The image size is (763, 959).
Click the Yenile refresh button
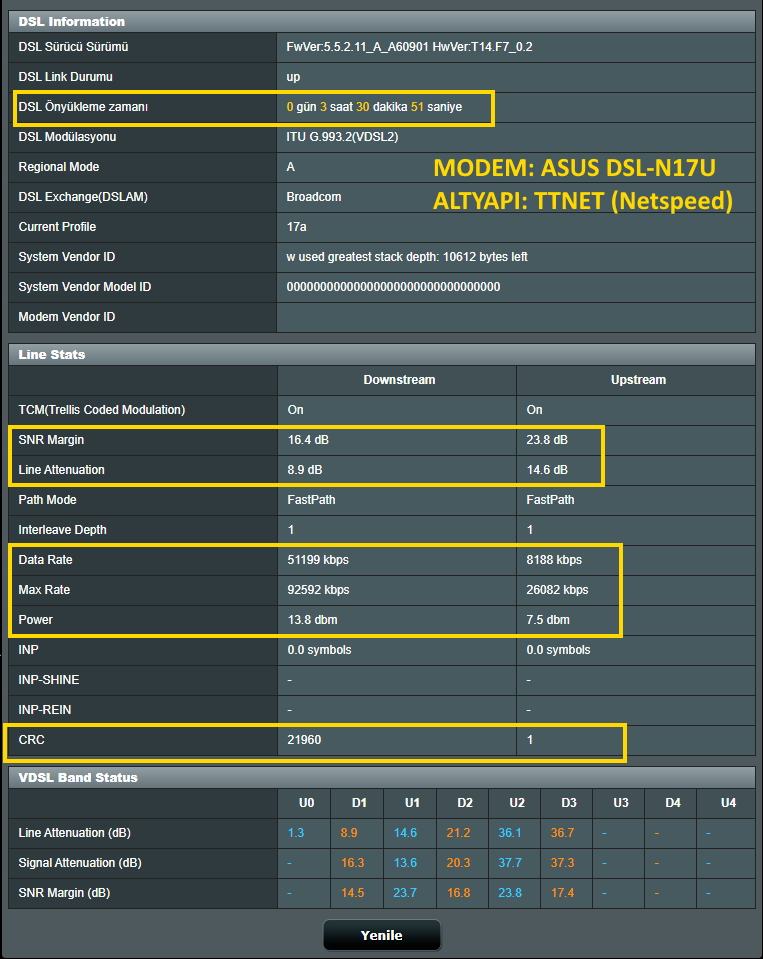click(382, 935)
